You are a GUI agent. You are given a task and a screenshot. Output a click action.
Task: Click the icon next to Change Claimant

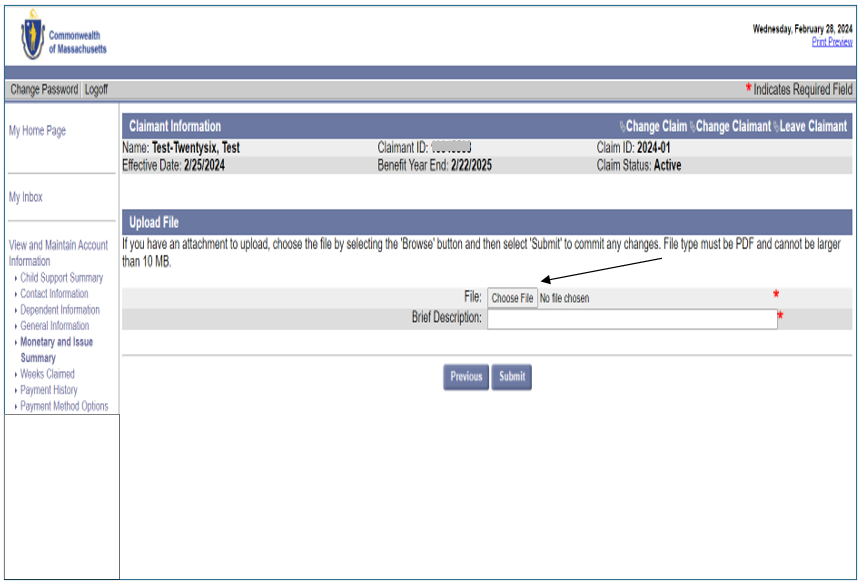(692, 127)
